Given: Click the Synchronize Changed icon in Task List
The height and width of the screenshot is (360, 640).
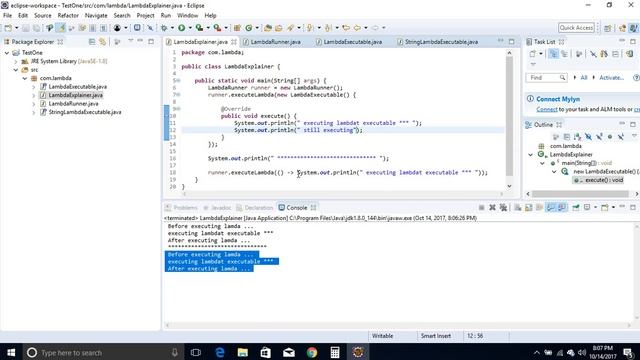Looking at the screenshot, I should [x=629, y=54].
